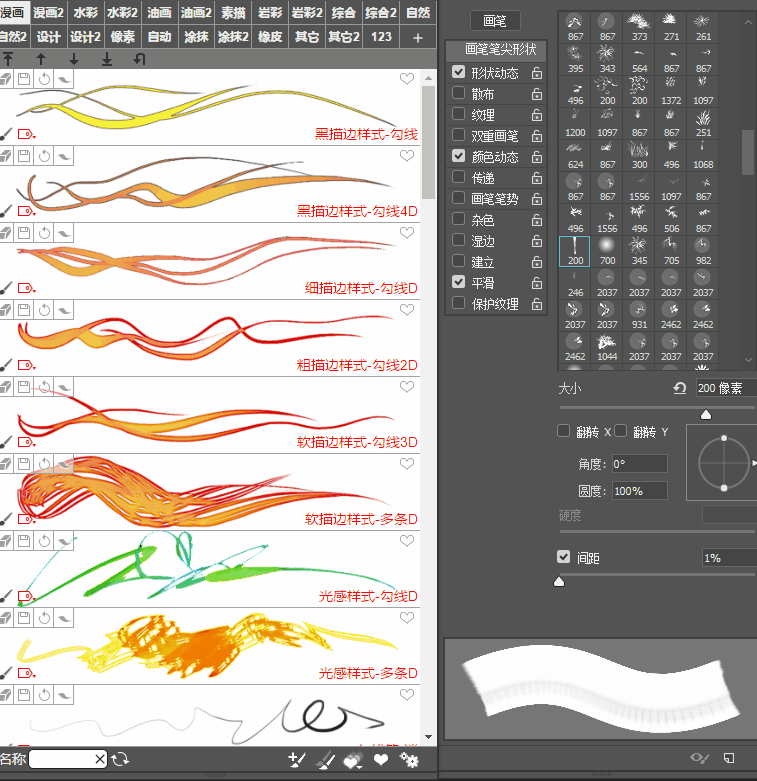Save icon on 黑描边样式-勾线 brush row
The width and height of the screenshot is (757, 781).
point(24,79)
